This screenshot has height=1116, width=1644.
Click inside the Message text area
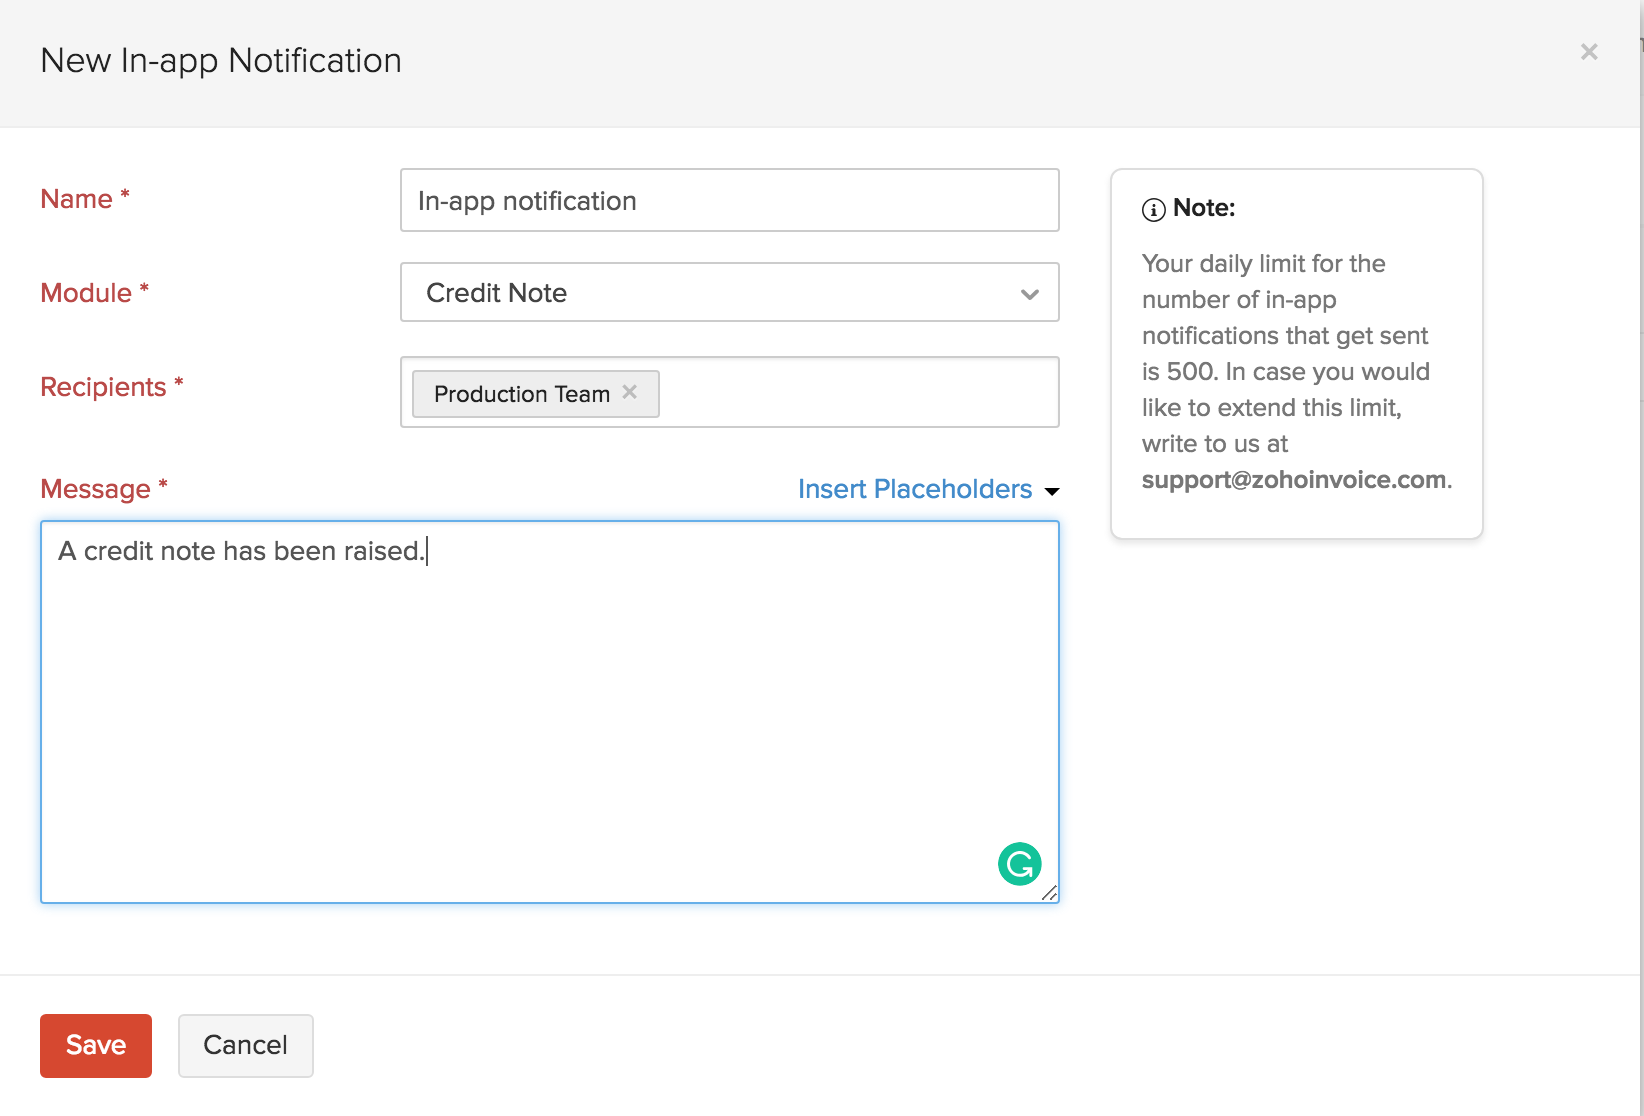pyautogui.click(x=549, y=710)
